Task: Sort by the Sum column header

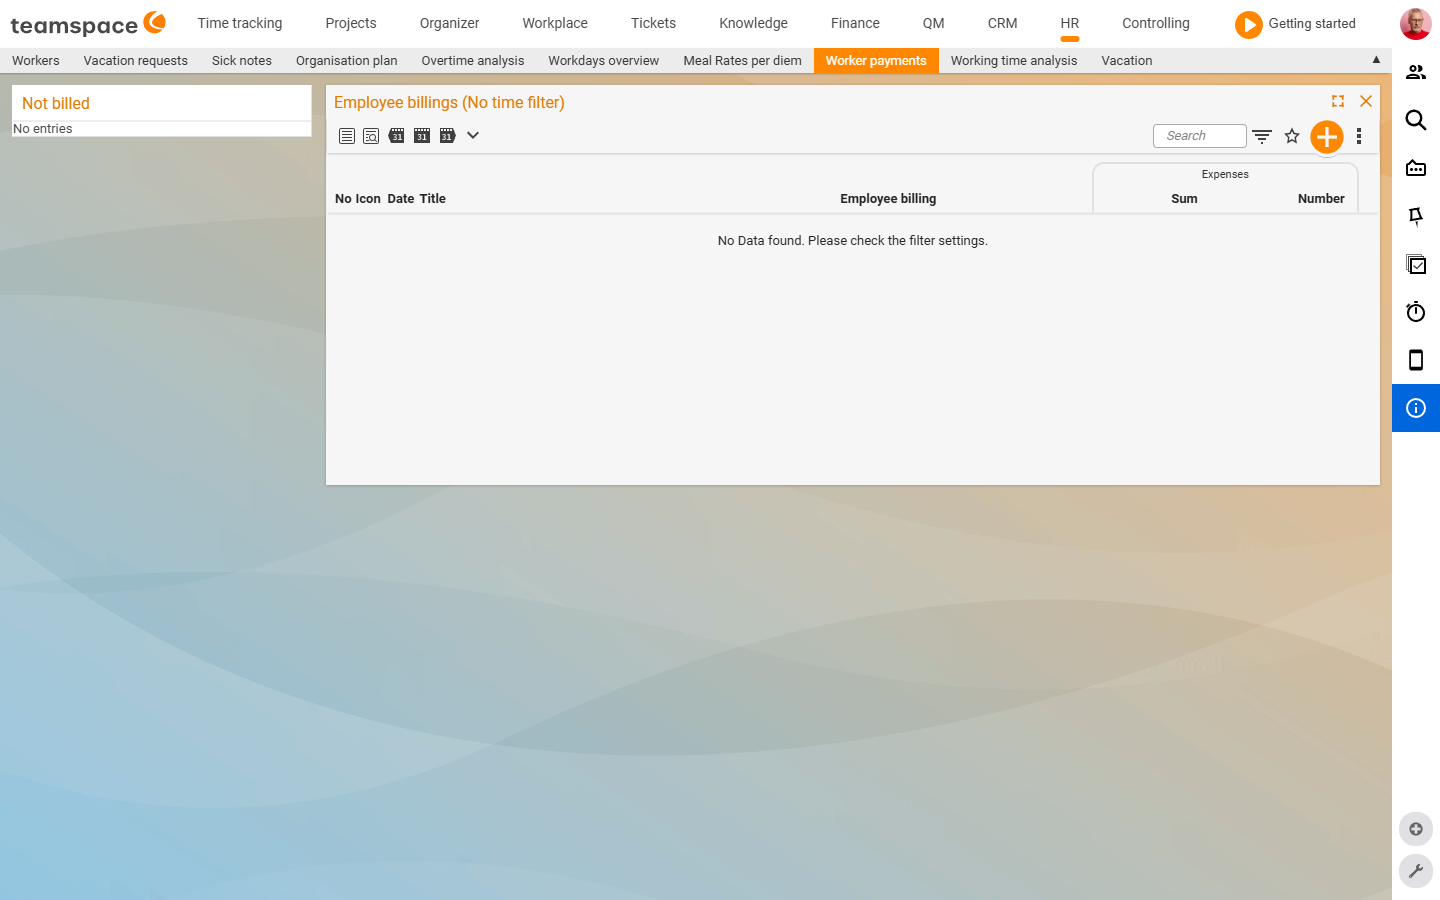Action: point(1184,198)
